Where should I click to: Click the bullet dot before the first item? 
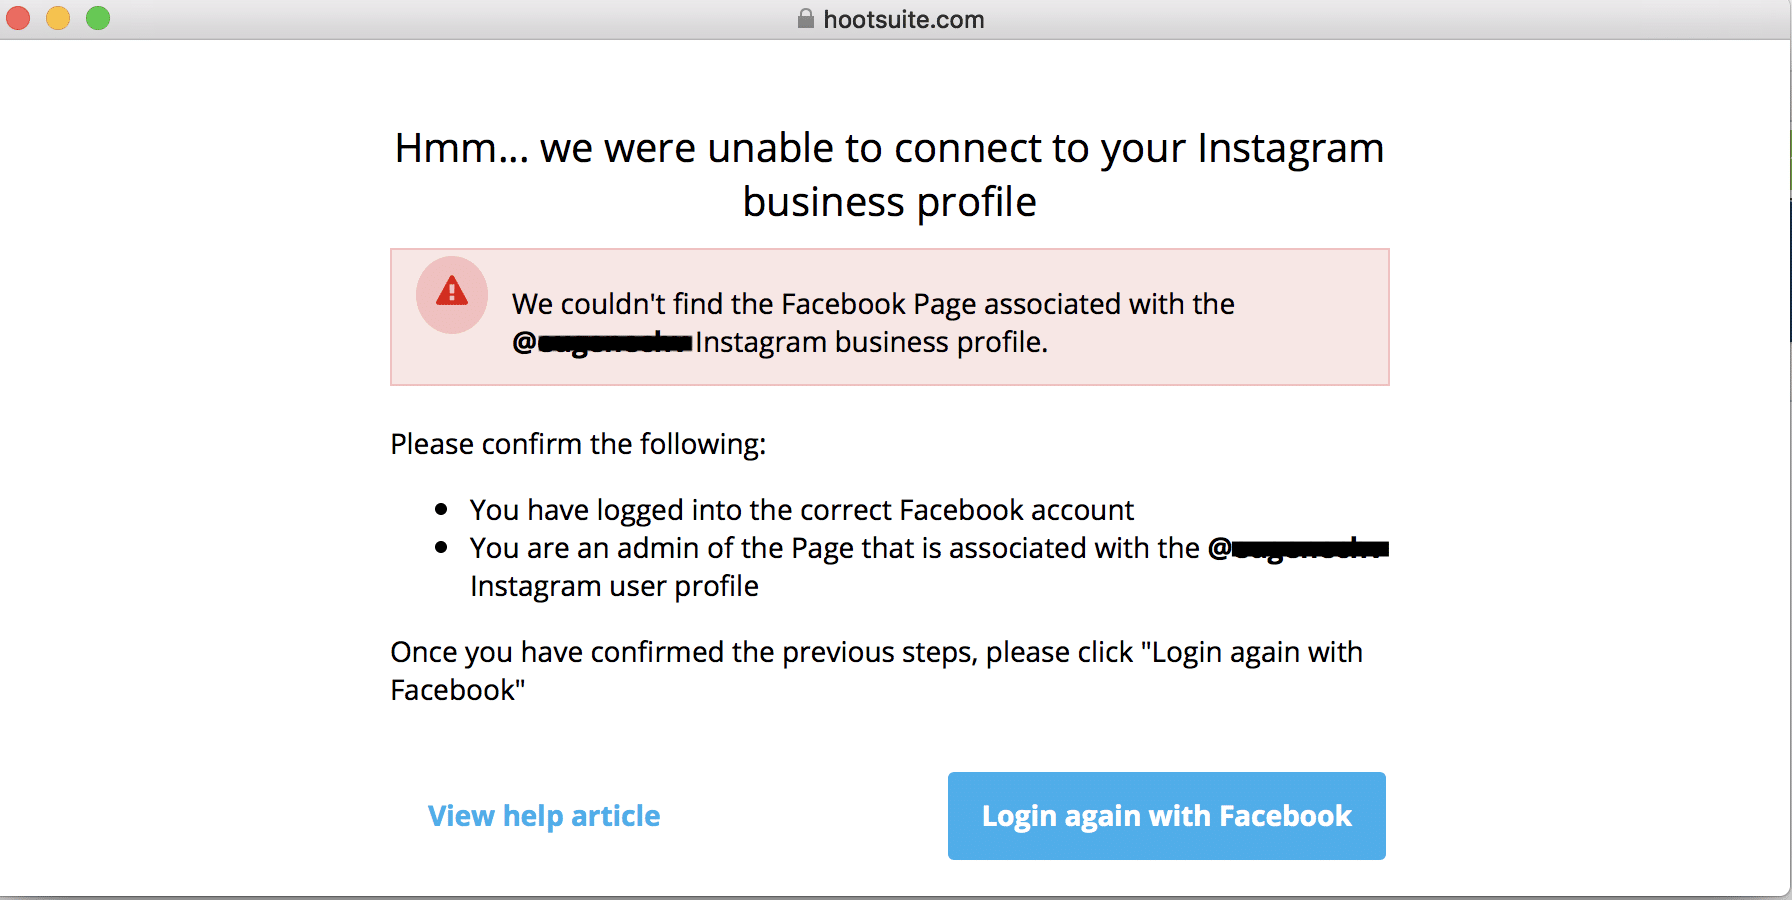[441, 509]
